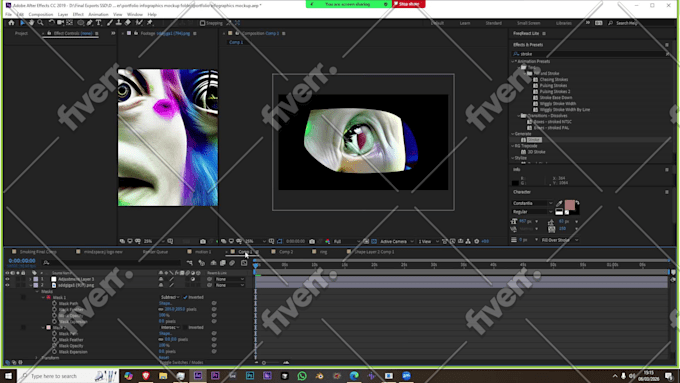Viewport: 680px width, 383px height.
Task: Select the Type text tool
Action: (98, 23)
